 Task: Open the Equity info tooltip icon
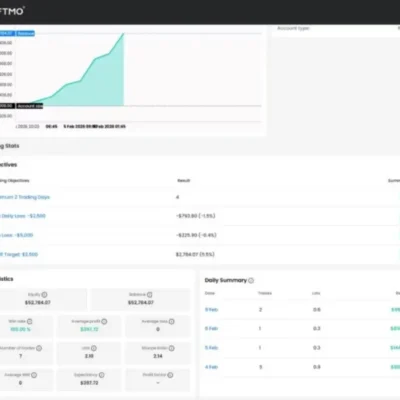click(44, 295)
